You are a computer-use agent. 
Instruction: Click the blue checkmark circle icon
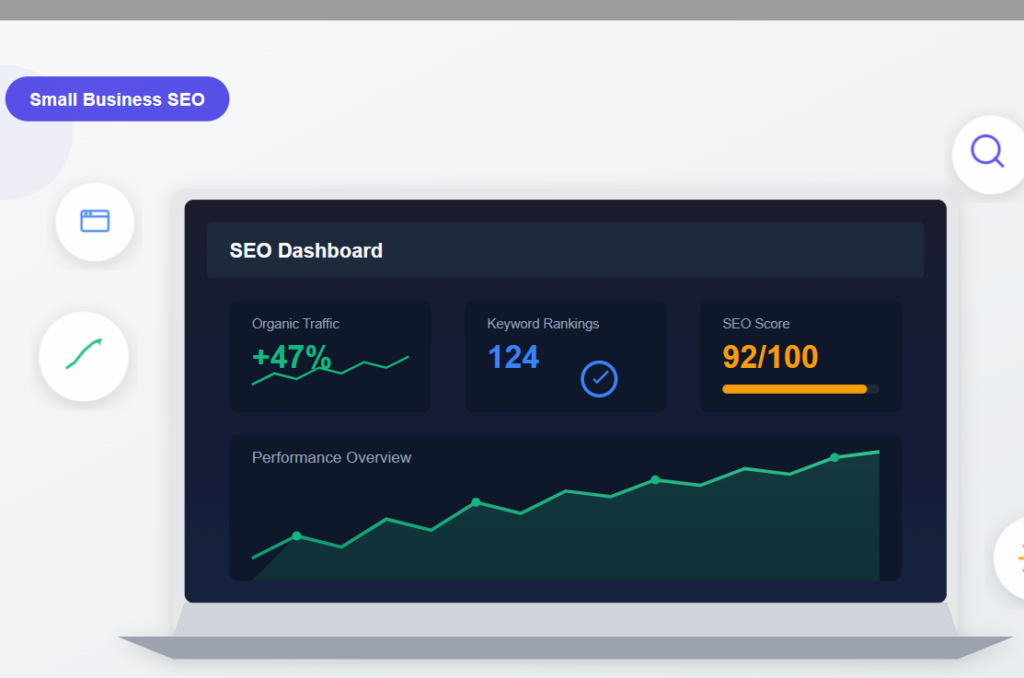pyautogui.click(x=599, y=379)
